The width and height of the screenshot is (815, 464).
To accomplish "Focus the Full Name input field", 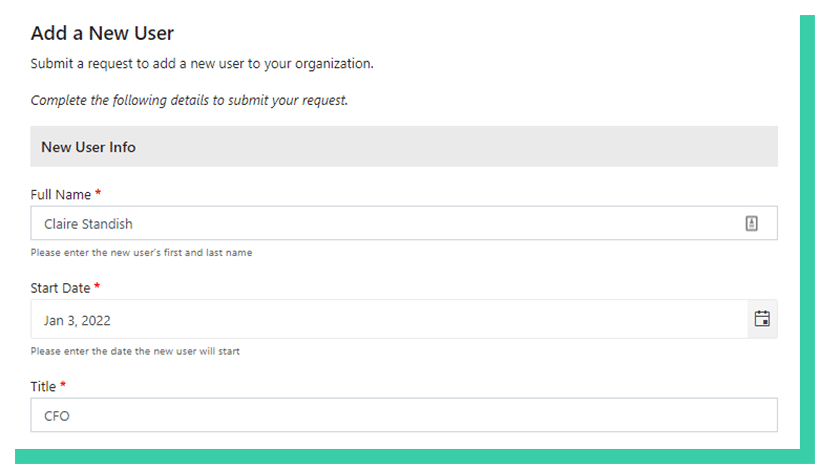I will tap(404, 223).
